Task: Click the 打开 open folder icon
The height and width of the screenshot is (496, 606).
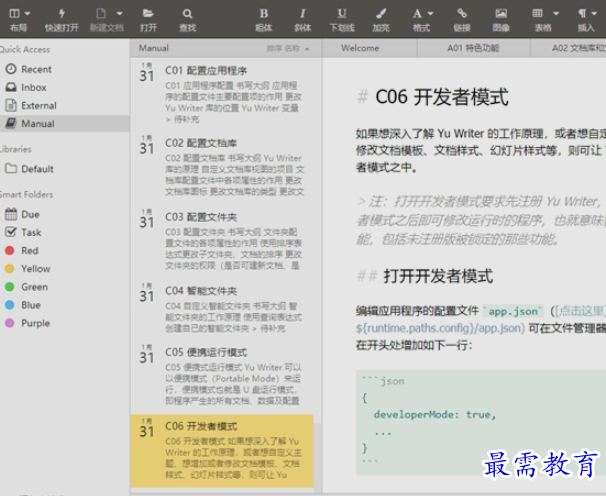Action: point(148,14)
